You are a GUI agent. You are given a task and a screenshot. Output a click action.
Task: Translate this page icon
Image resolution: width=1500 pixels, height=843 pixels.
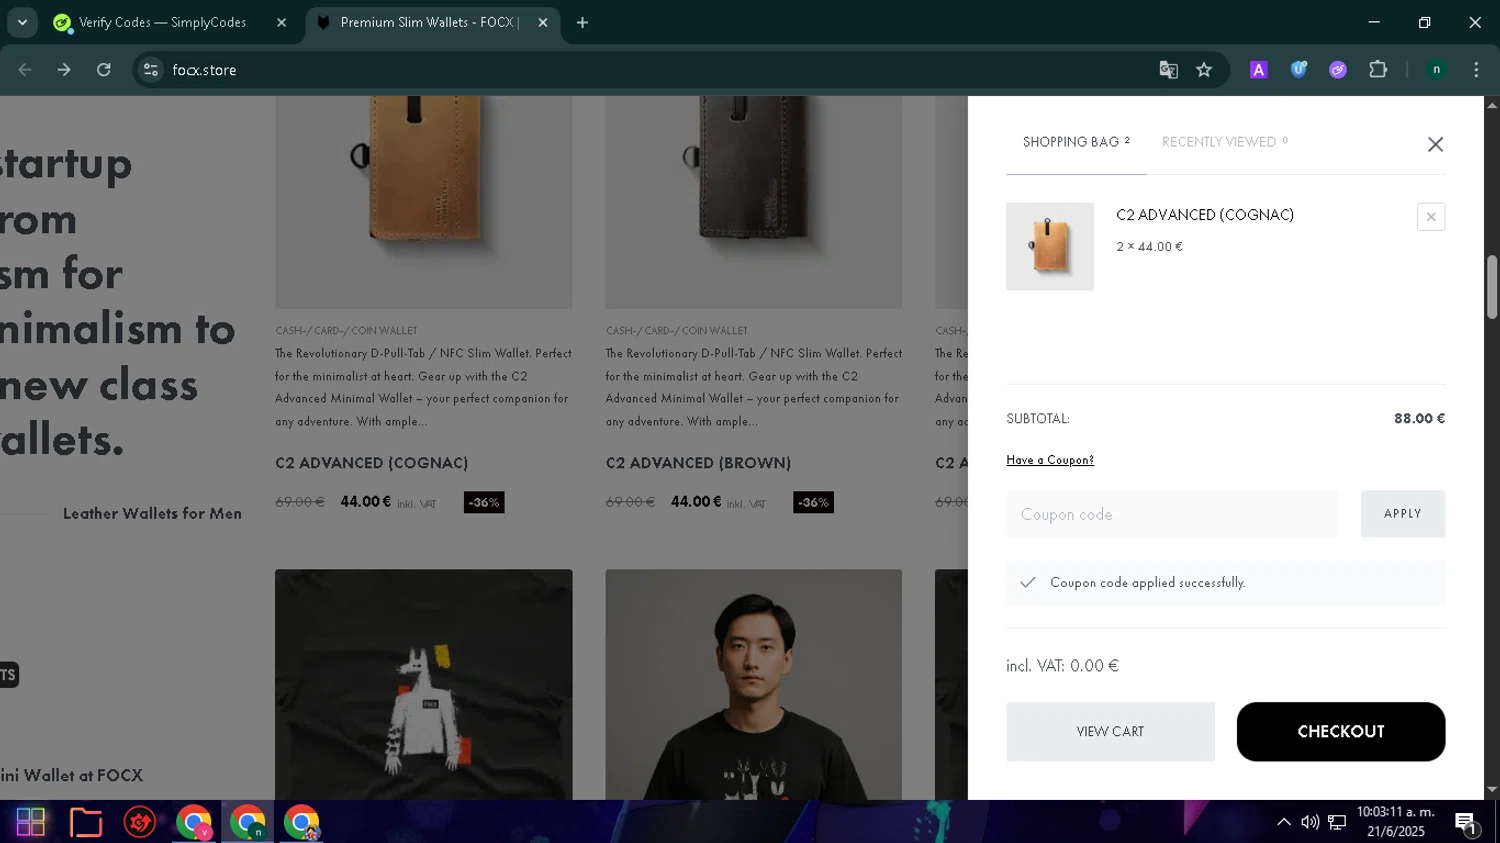click(1168, 70)
